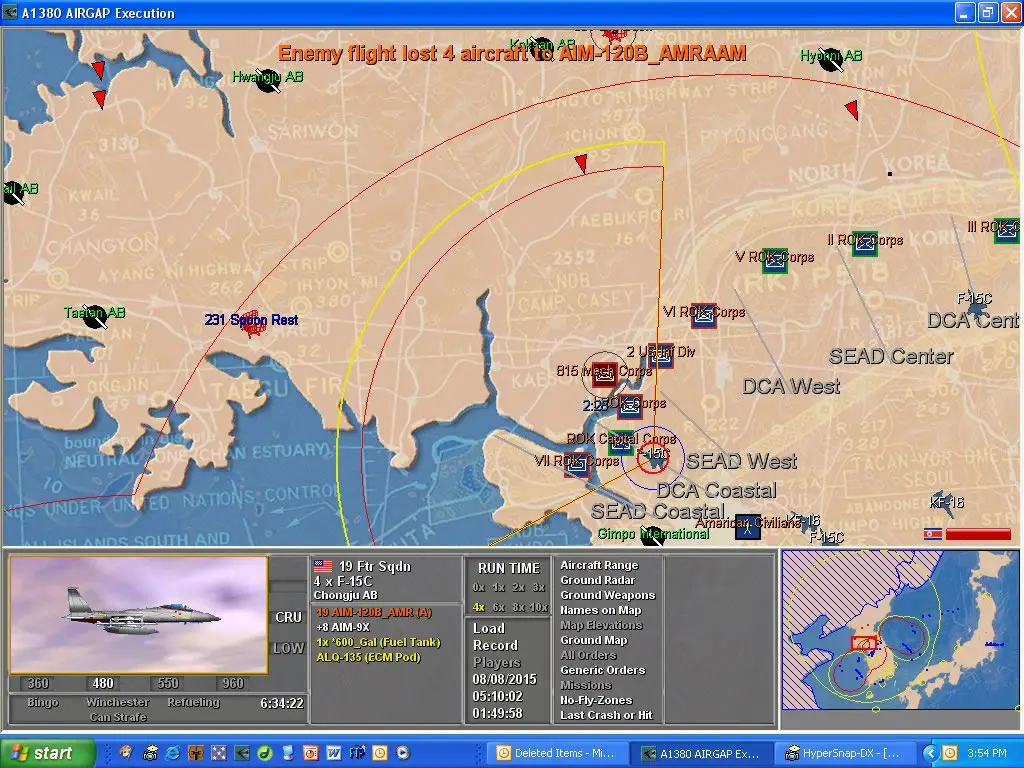Viewport: 1024px width, 768px height.
Task: Toggle No-Fly-Zones display
Action: (x=596, y=700)
